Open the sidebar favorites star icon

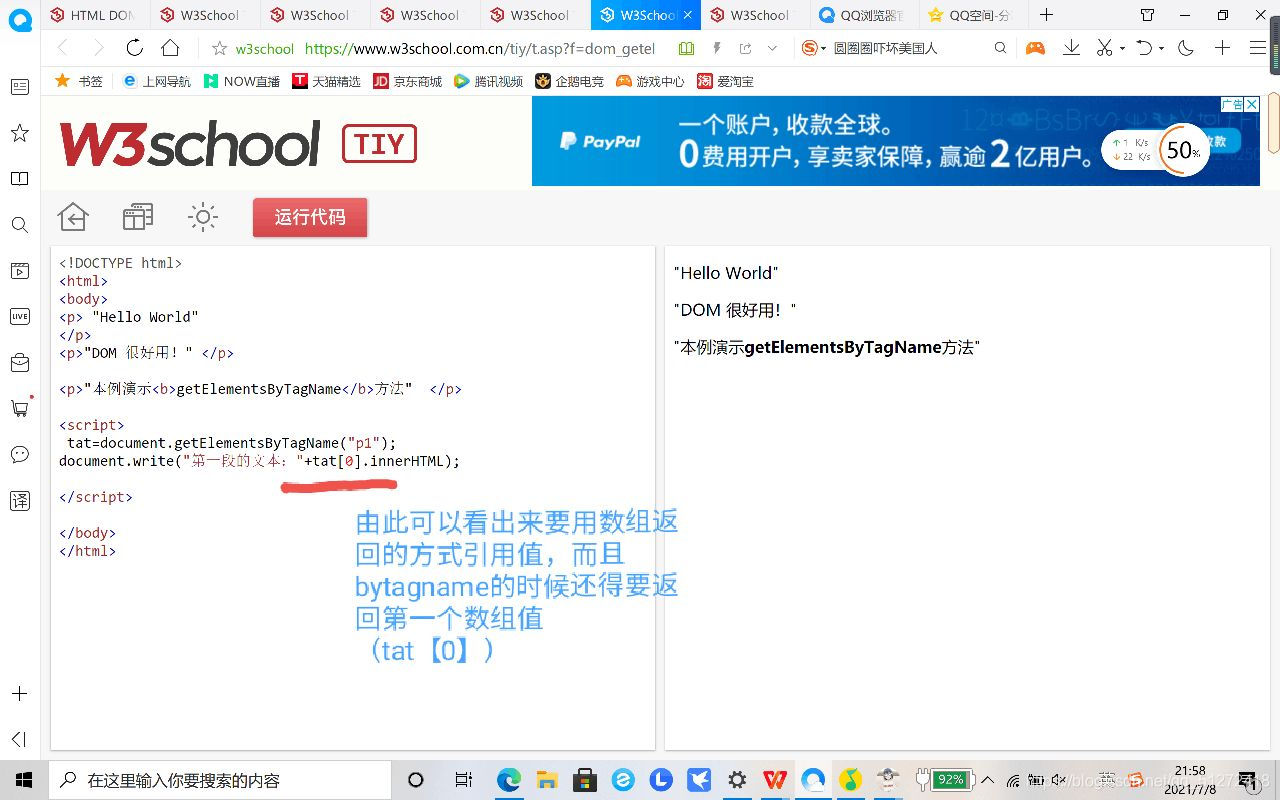pos(19,133)
